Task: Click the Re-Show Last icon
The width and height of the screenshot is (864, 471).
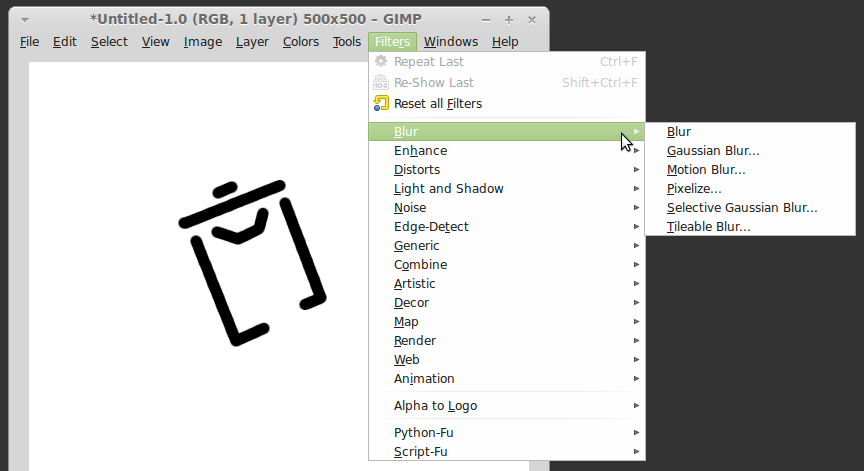Action: click(x=381, y=82)
